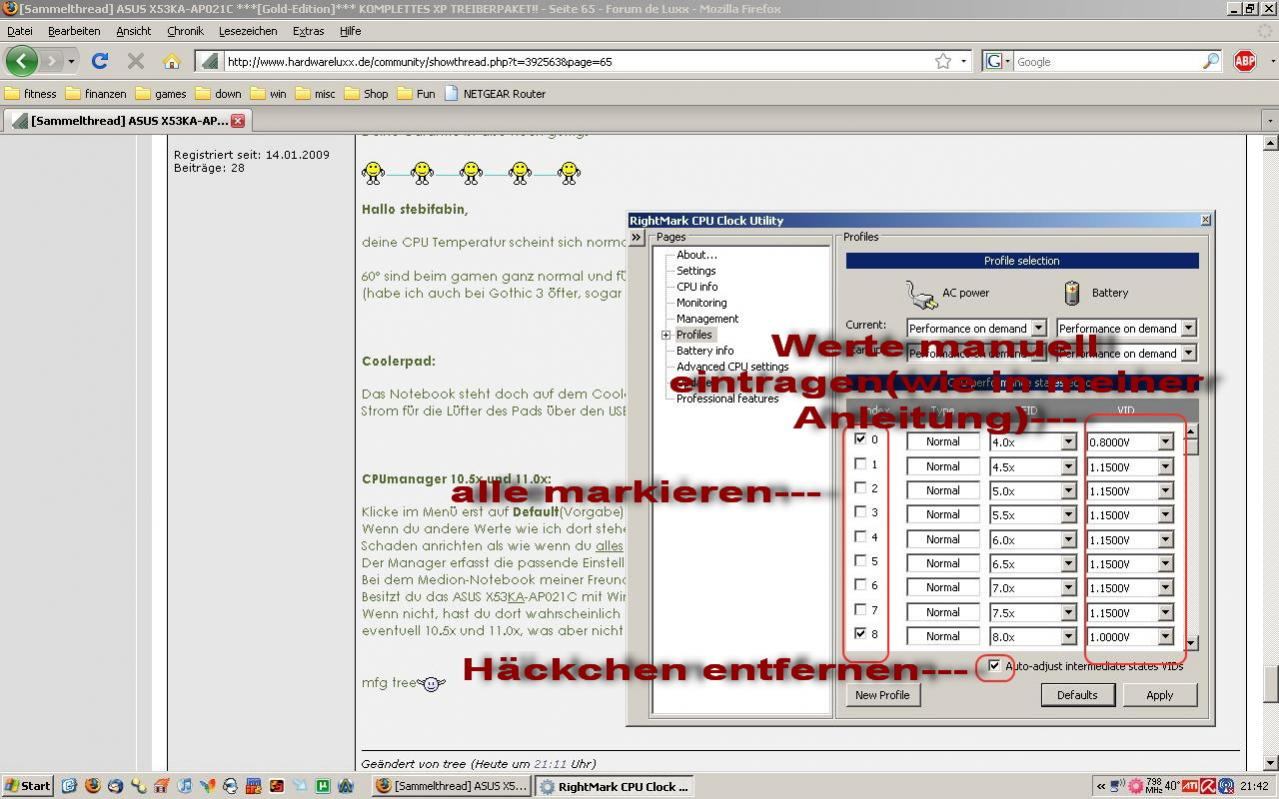Enable performance state index 3 checkbox
1279x799 pixels.
(x=861, y=512)
